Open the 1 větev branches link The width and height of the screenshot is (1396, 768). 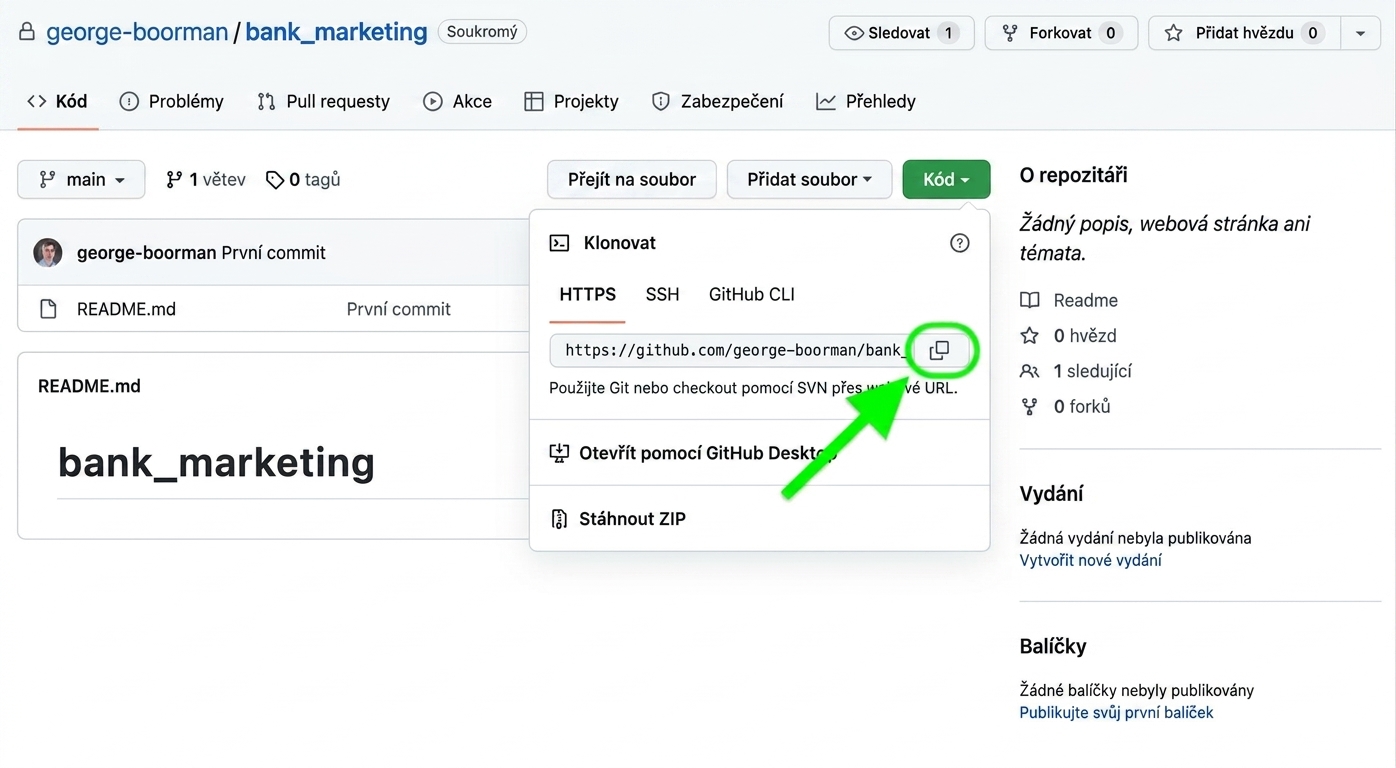click(x=205, y=179)
